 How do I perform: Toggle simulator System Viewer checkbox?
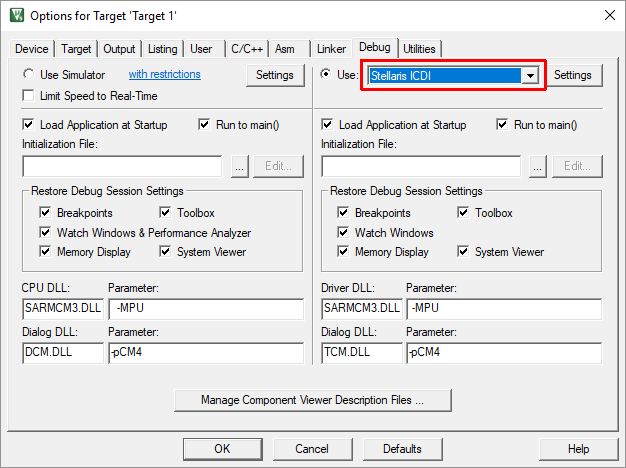[x=165, y=252]
